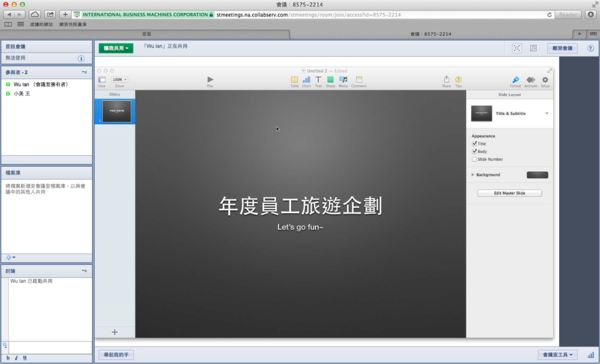The height and width of the screenshot is (364, 600).
Task: Click the chat message input field
Action: (50, 347)
